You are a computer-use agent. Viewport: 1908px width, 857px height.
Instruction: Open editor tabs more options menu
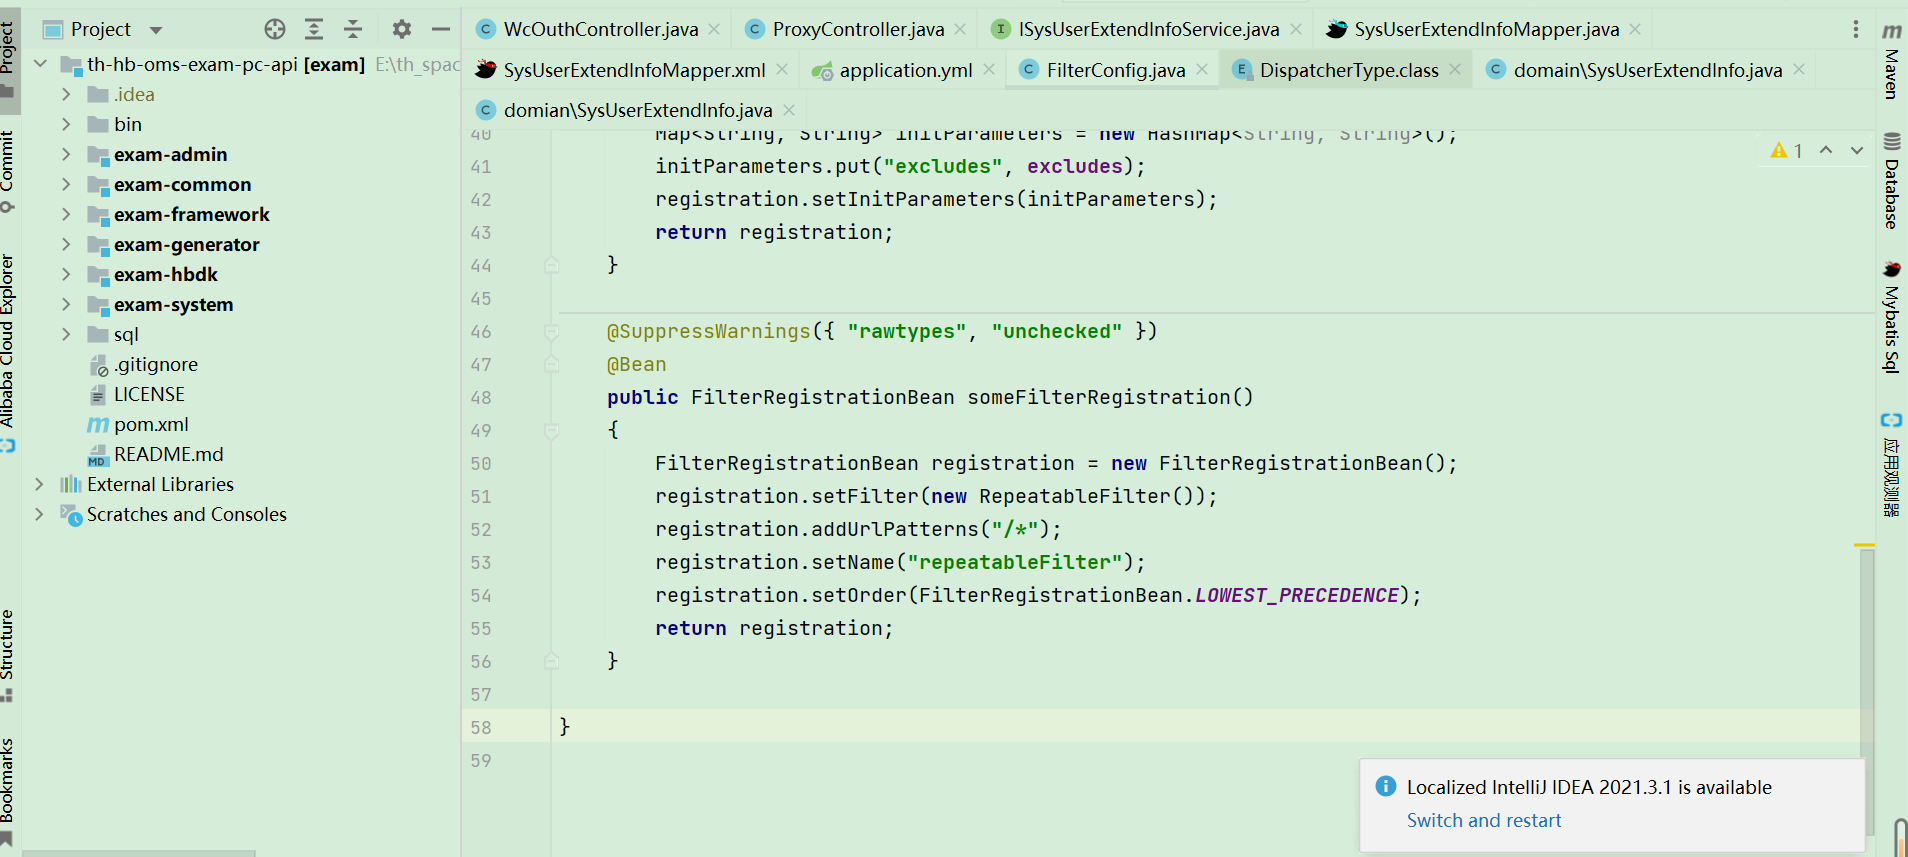1856,29
